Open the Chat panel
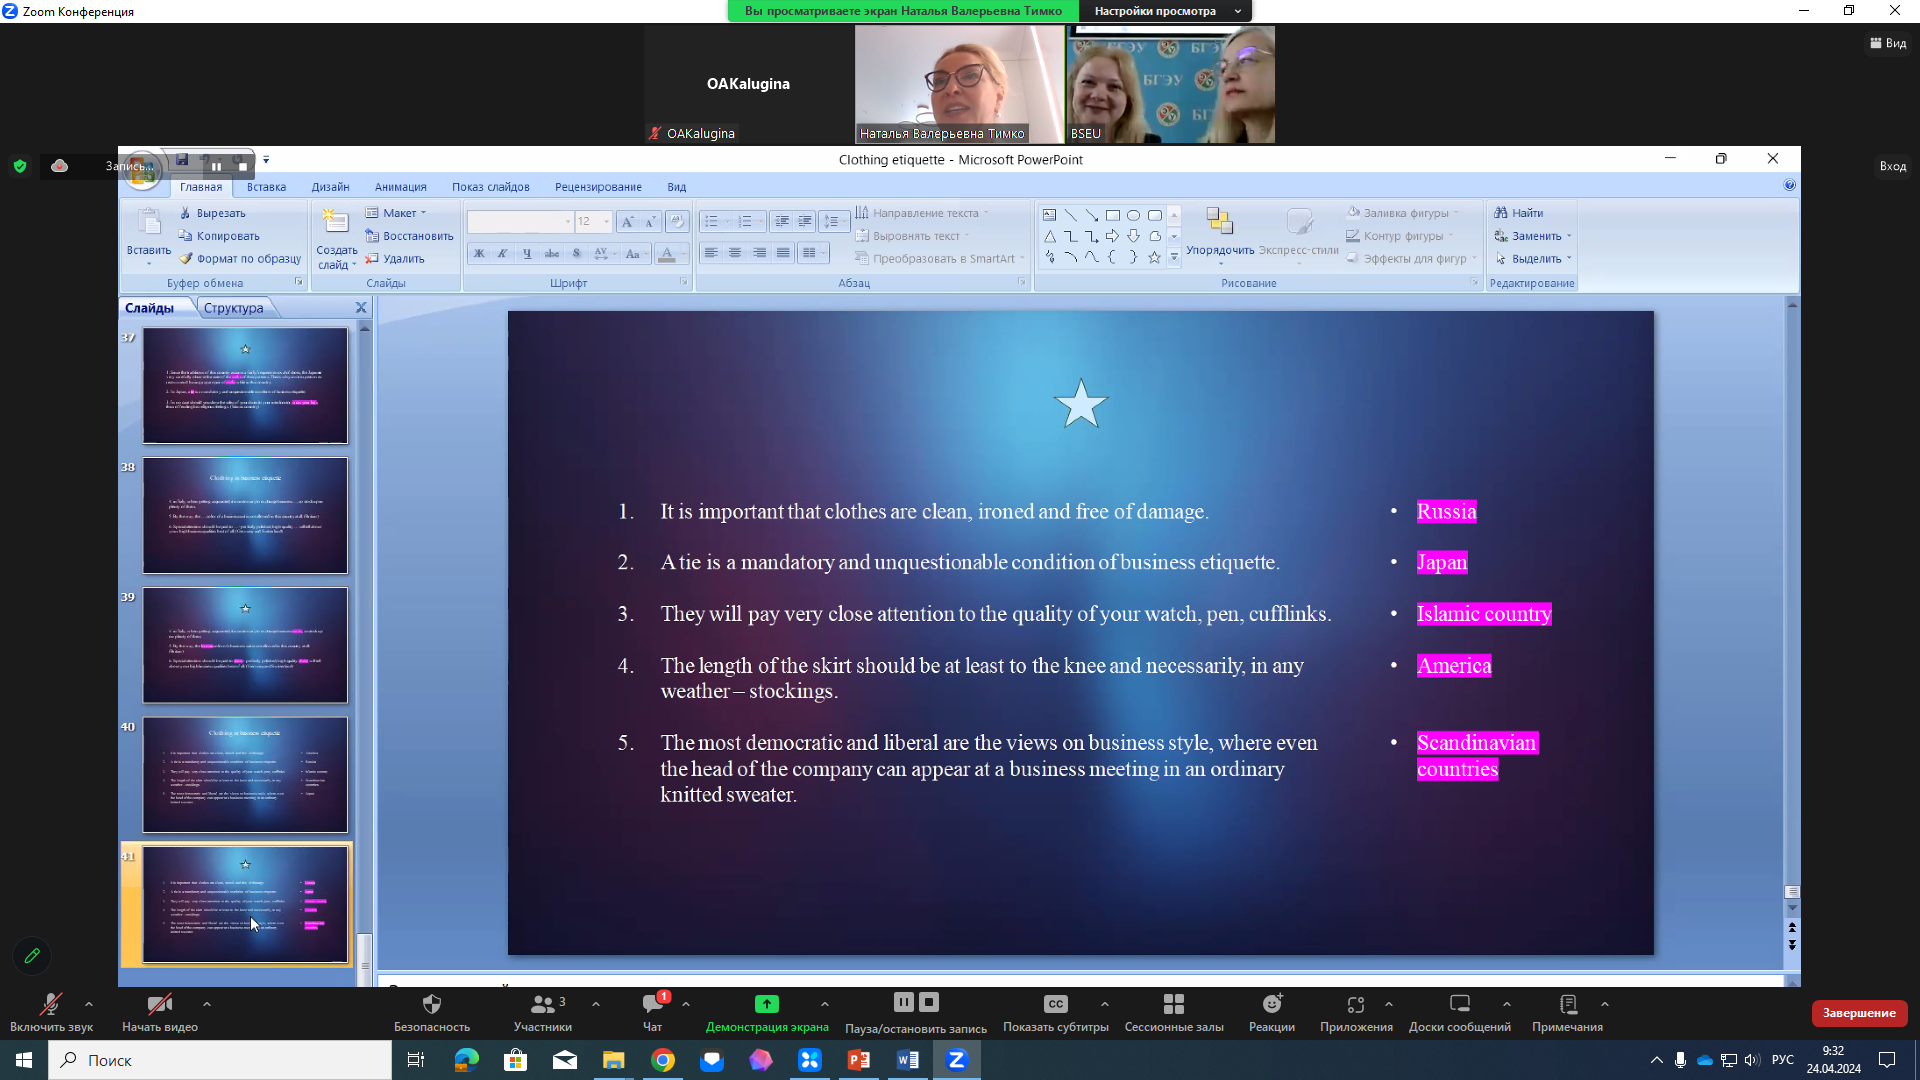Screen dimensions: 1920x1080 tap(653, 1004)
